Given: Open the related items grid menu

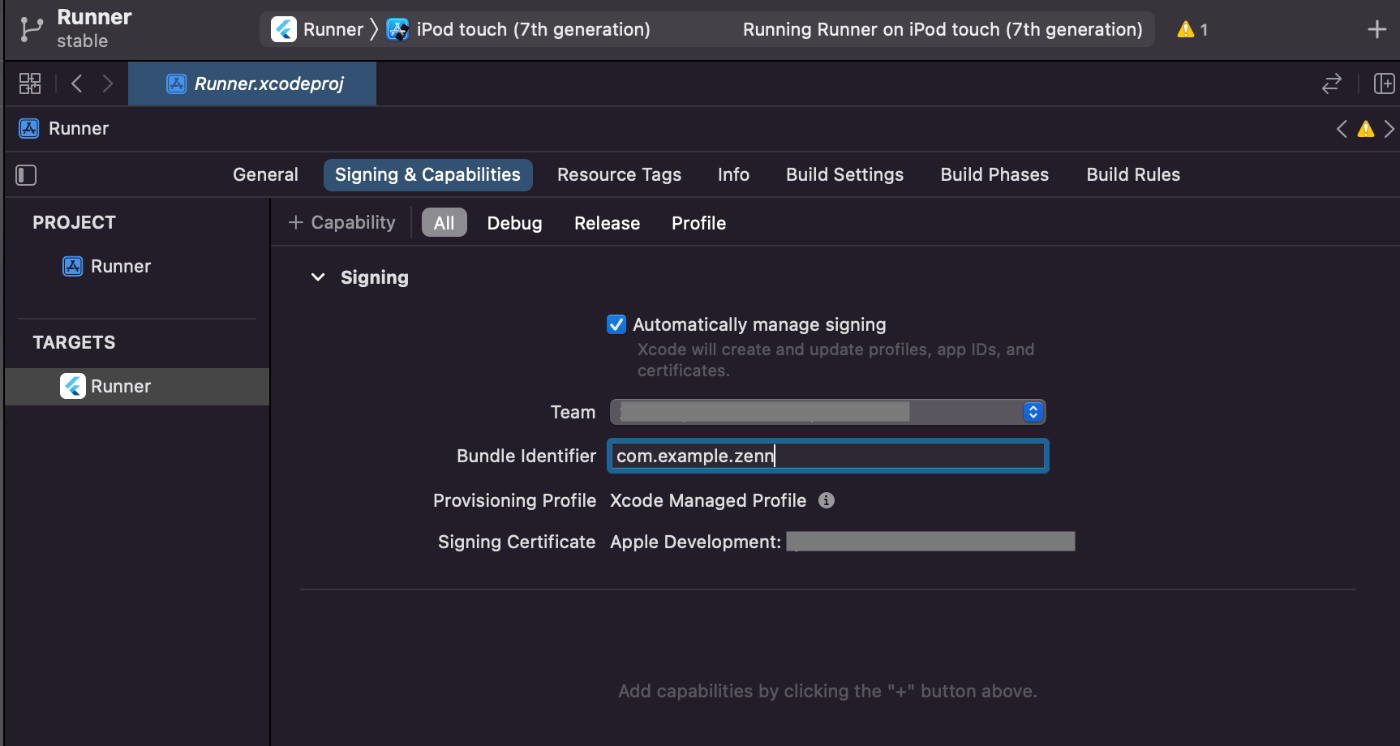Looking at the screenshot, I should pyautogui.click(x=30, y=84).
